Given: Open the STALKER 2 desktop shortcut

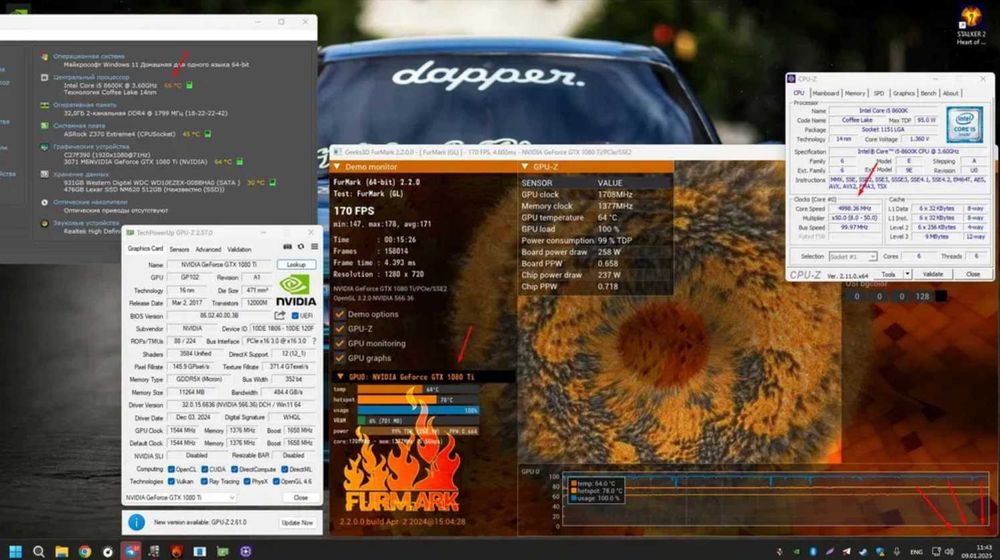Looking at the screenshot, I should (971, 26).
